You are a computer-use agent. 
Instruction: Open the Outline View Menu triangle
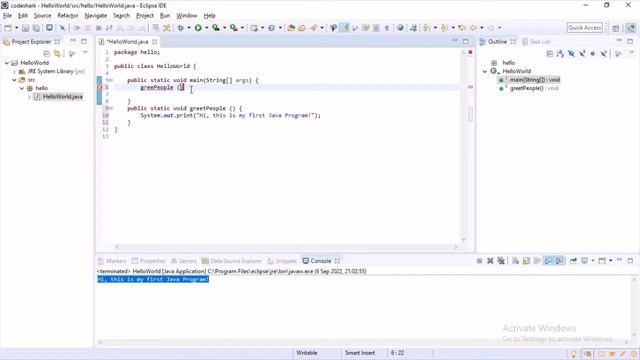[x=631, y=53]
